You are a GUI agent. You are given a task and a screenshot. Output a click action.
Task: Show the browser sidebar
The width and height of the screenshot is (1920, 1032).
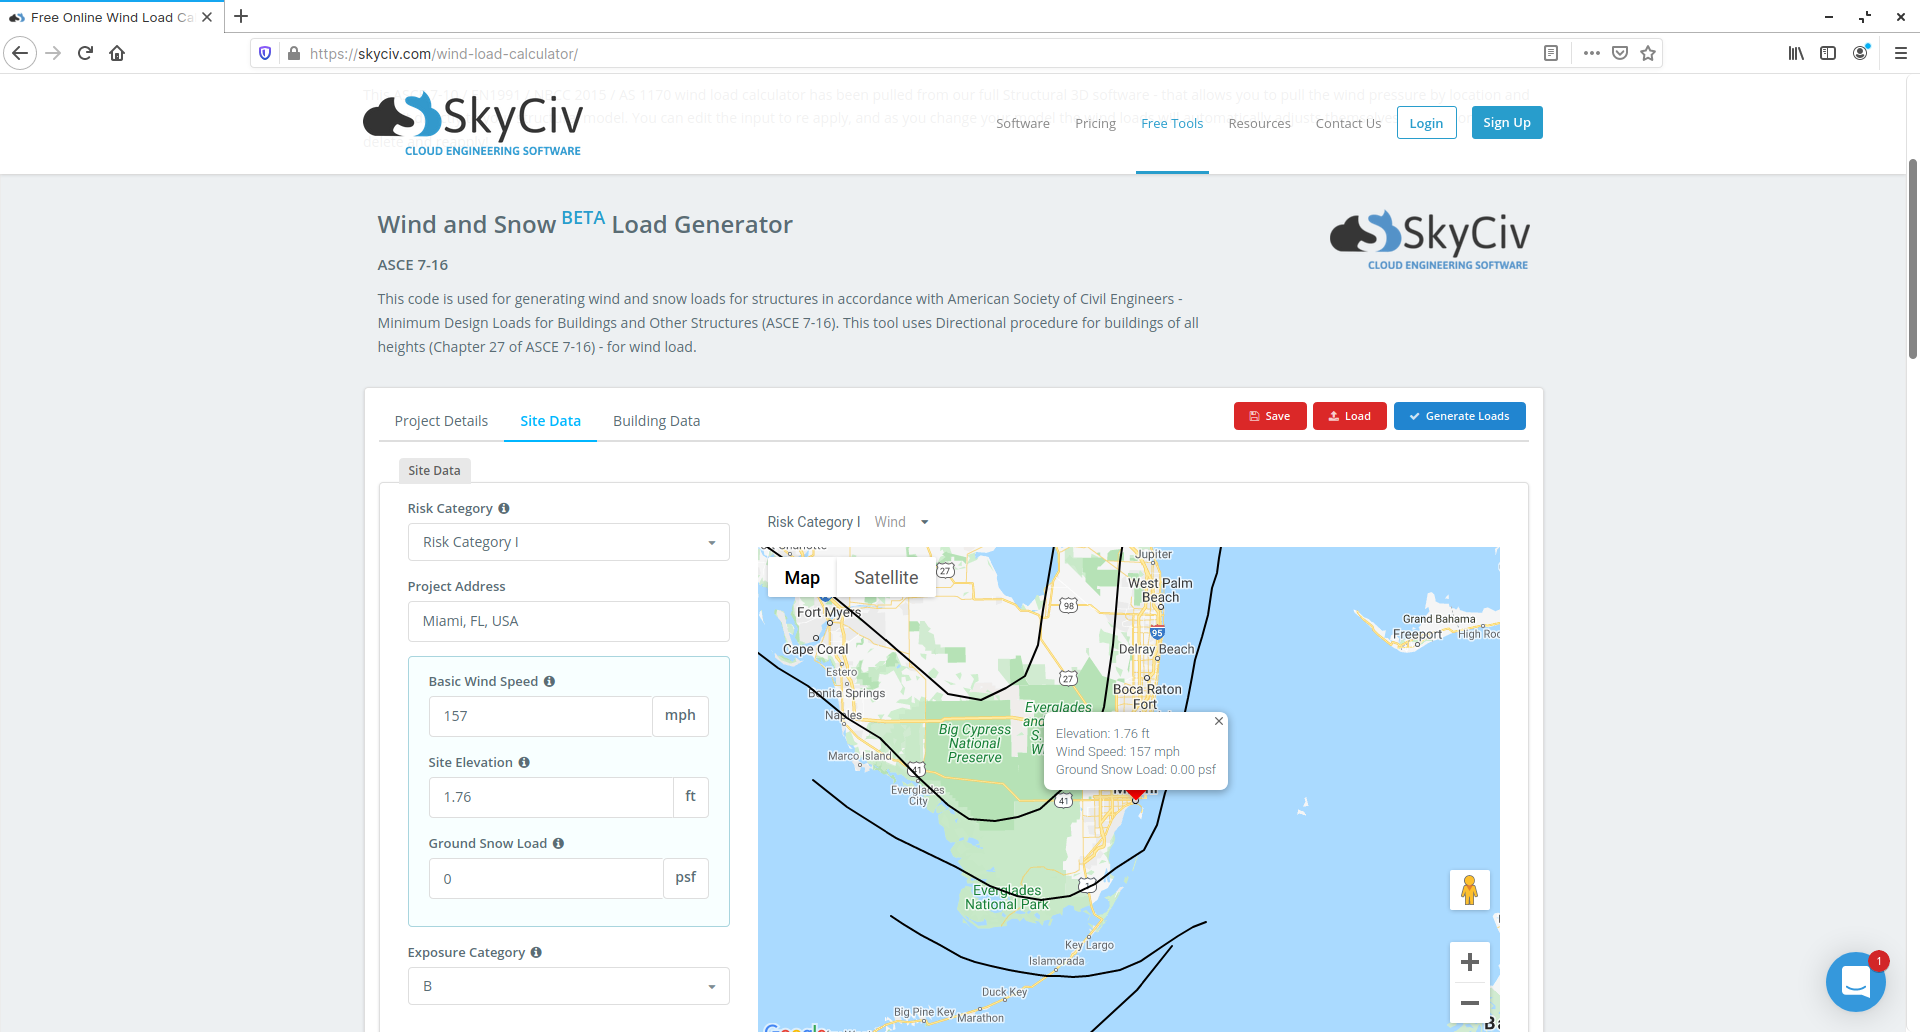click(x=1828, y=53)
